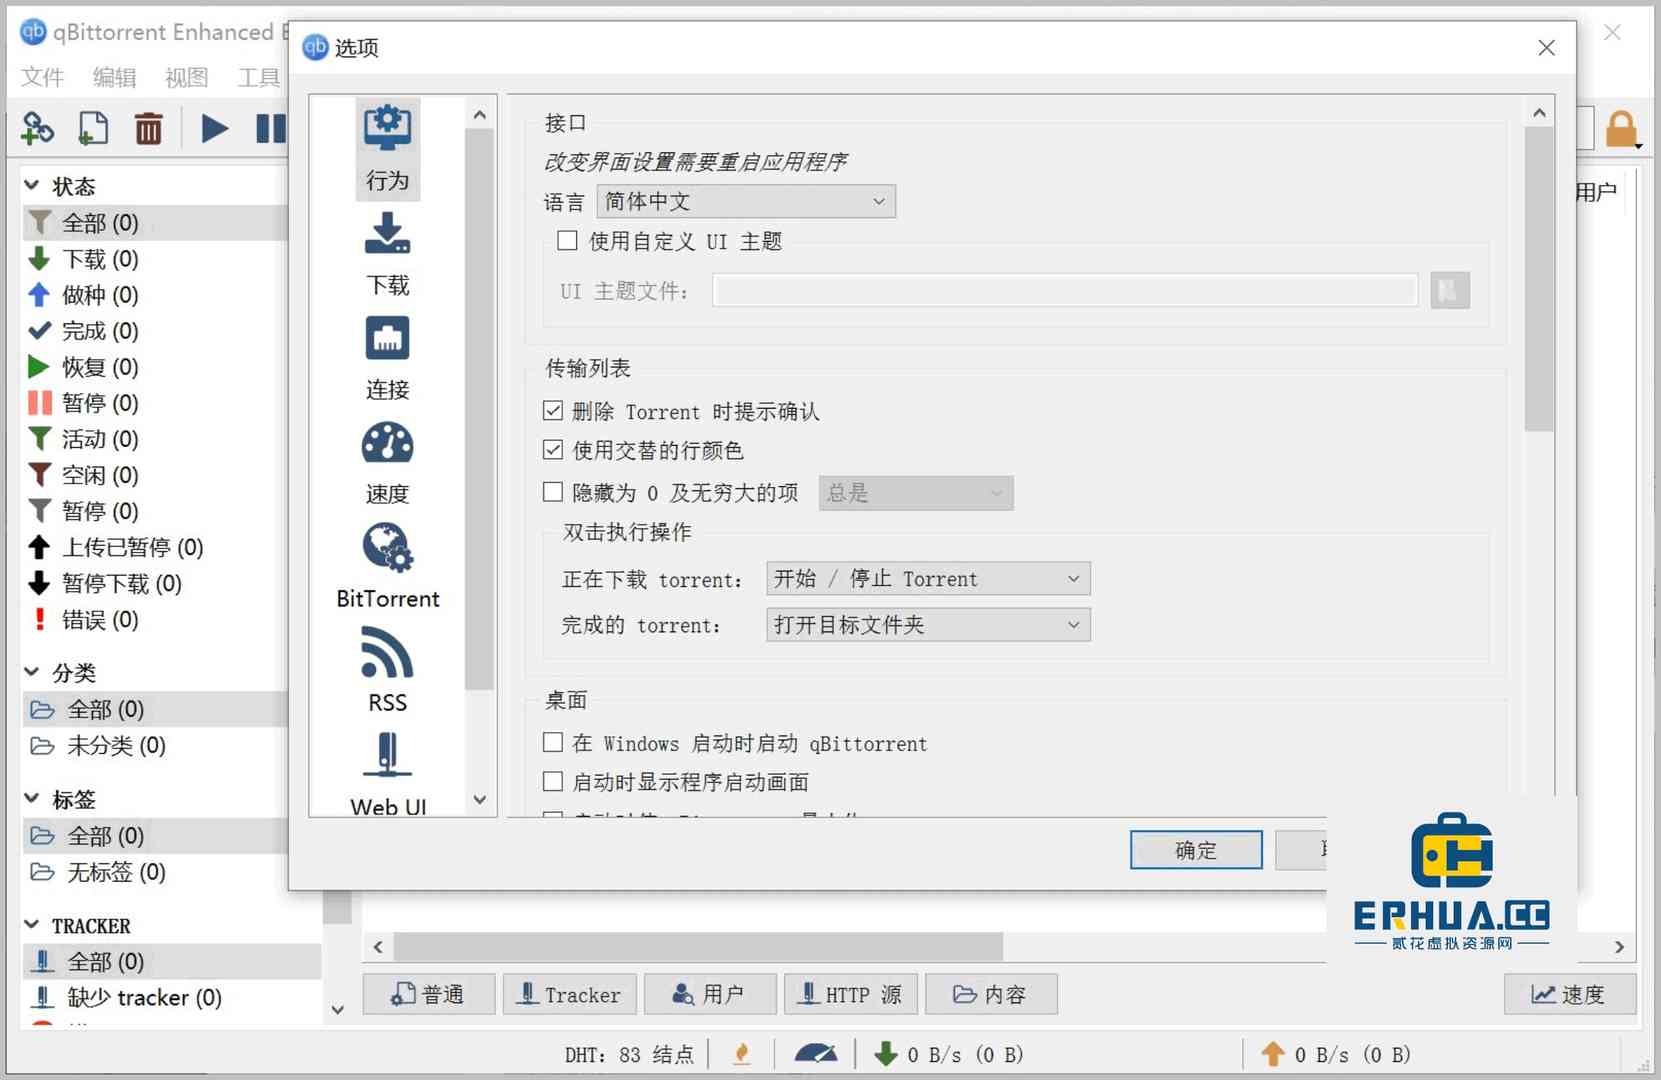Click the add torrent link toolbar icon
Viewport: 1661px width, 1080px height.
point(37,128)
